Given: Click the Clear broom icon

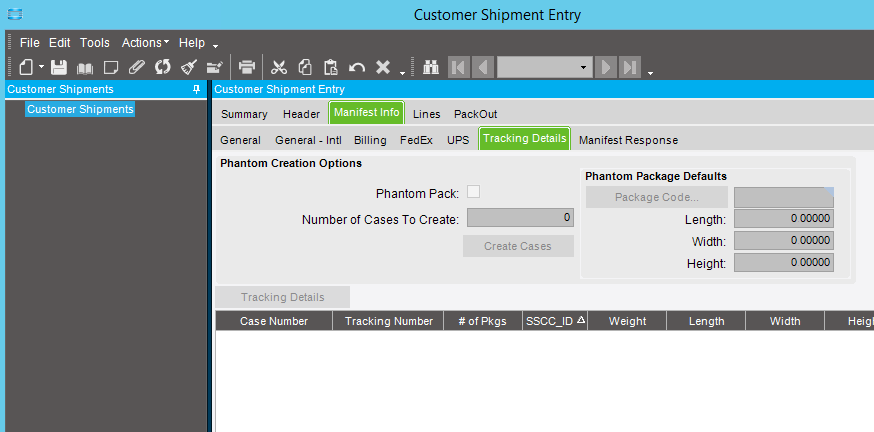Looking at the screenshot, I should [189, 67].
